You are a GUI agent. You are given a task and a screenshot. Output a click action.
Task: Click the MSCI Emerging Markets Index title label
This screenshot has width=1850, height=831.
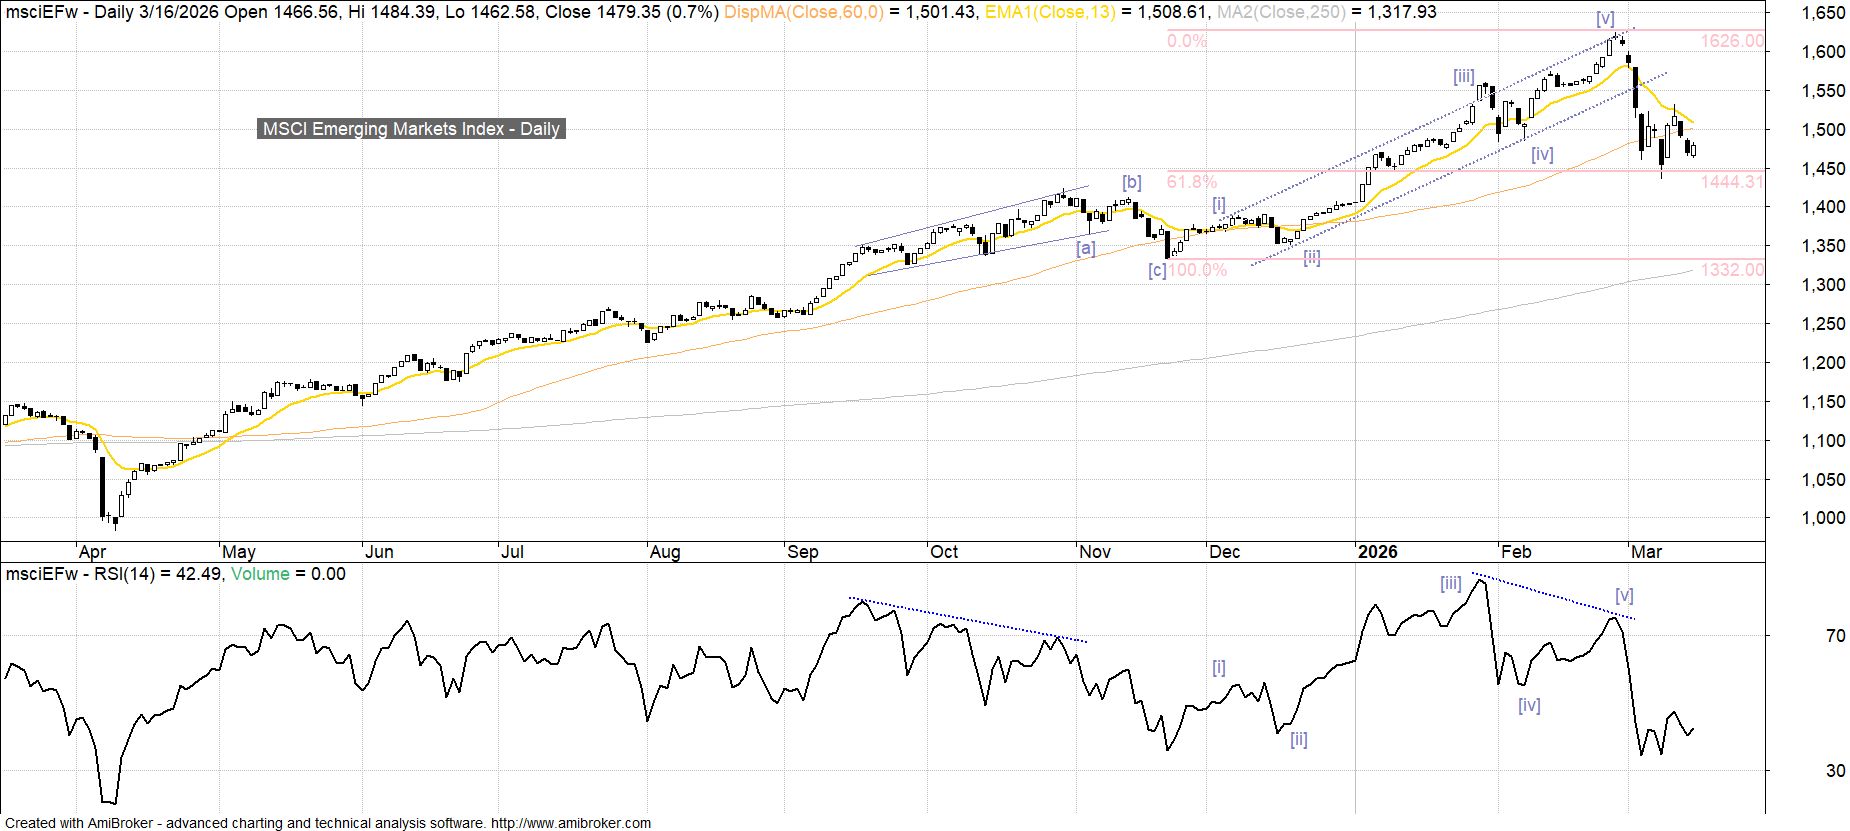click(x=411, y=129)
